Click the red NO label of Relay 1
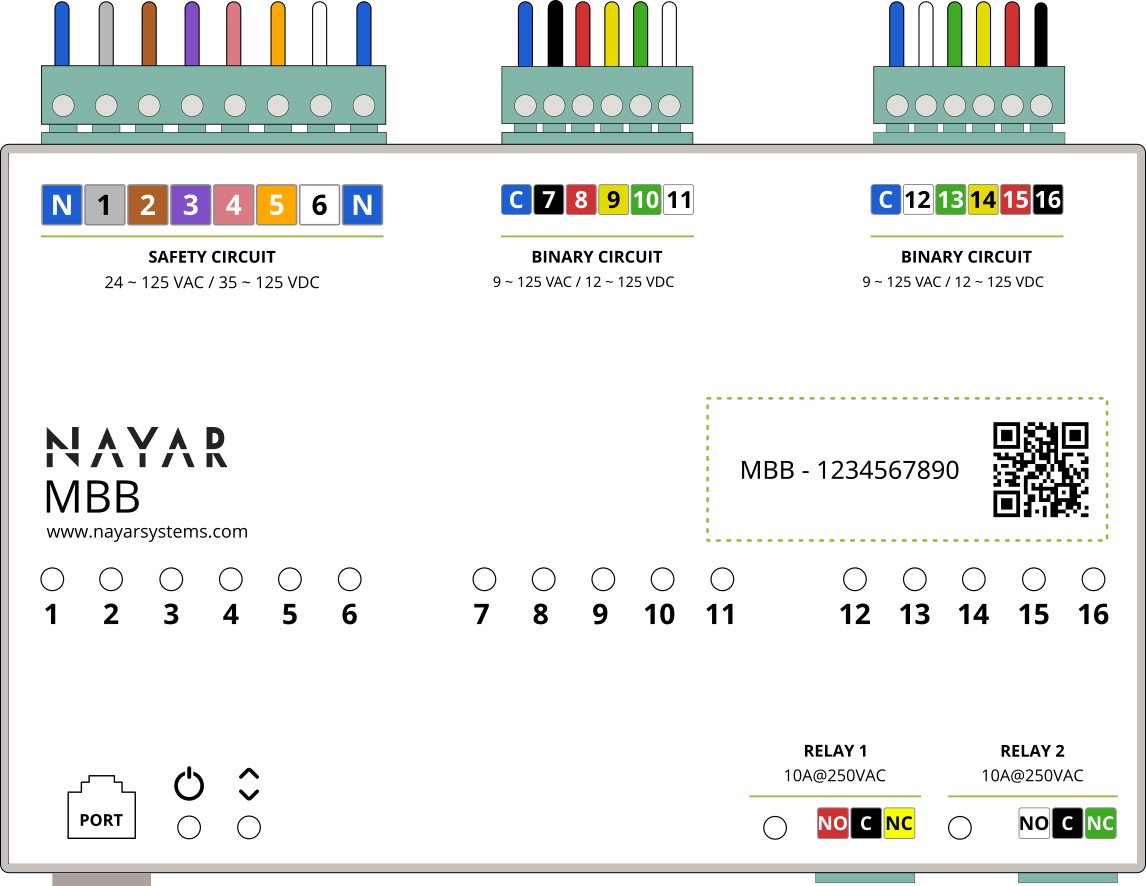Viewport: 1146px width, 886px height. point(832,823)
